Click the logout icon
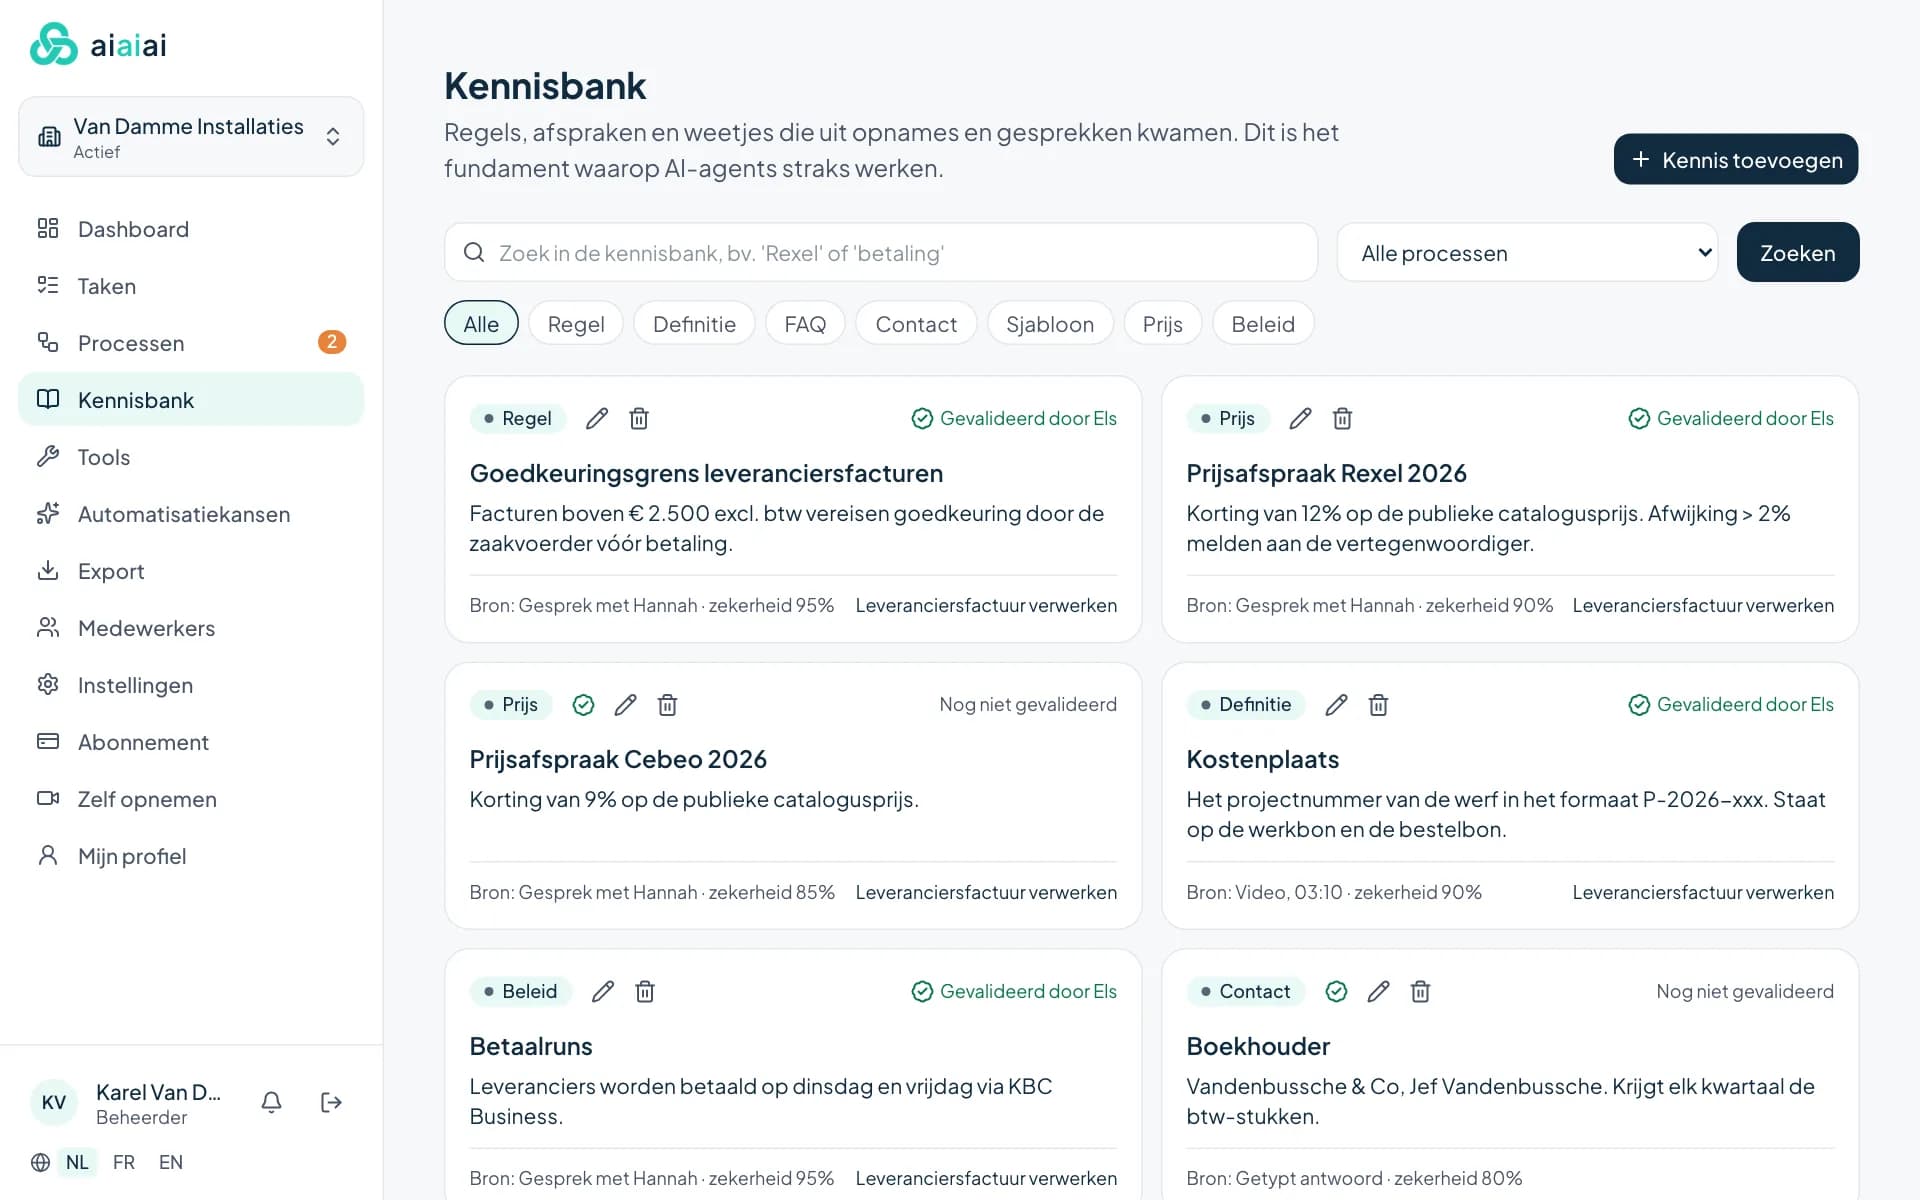The height and width of the screenshot is (1200, 1920). pyautogui.click(x=331, y=1102)
